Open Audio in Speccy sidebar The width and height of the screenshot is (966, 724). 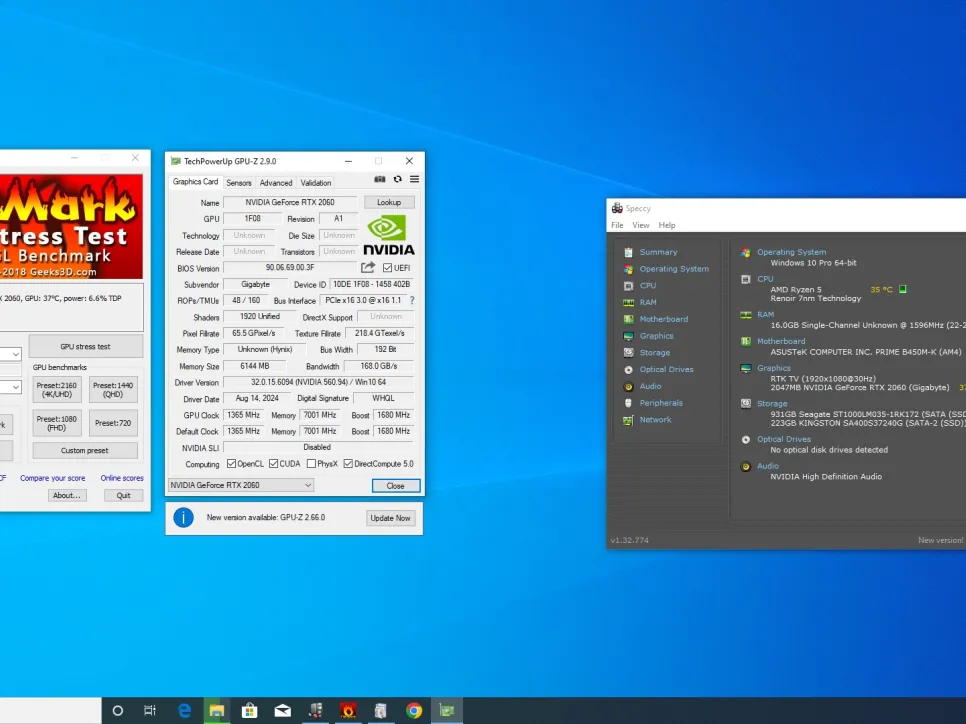[650, 386]
